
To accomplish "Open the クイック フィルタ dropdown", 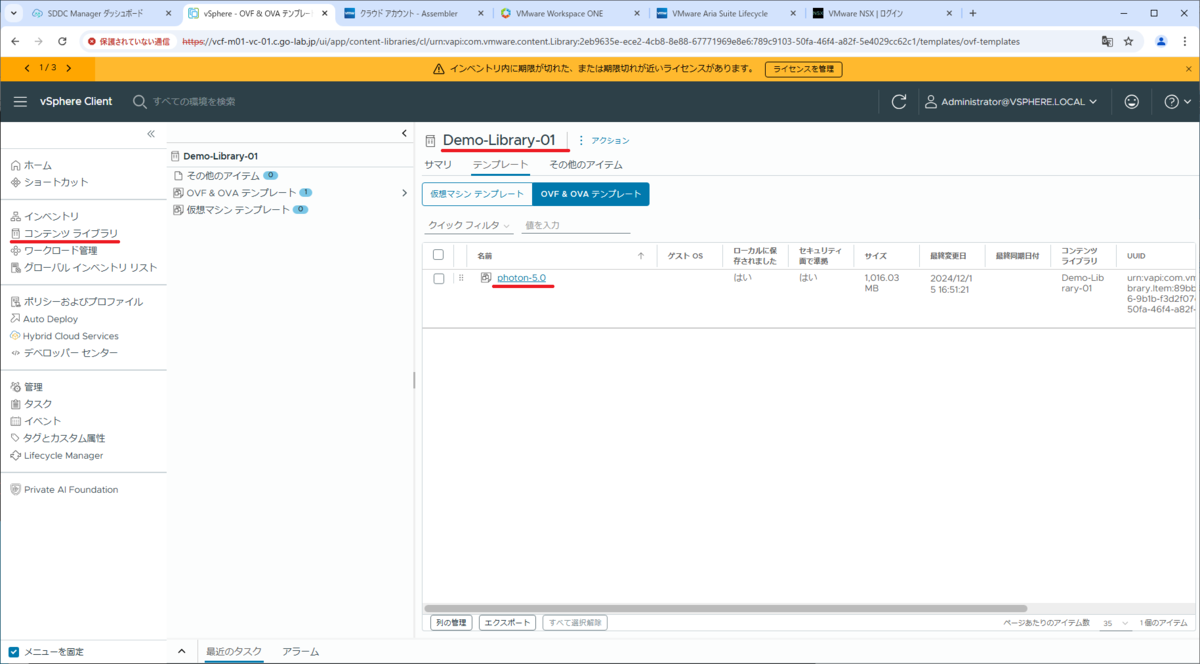I will point(469,226).
